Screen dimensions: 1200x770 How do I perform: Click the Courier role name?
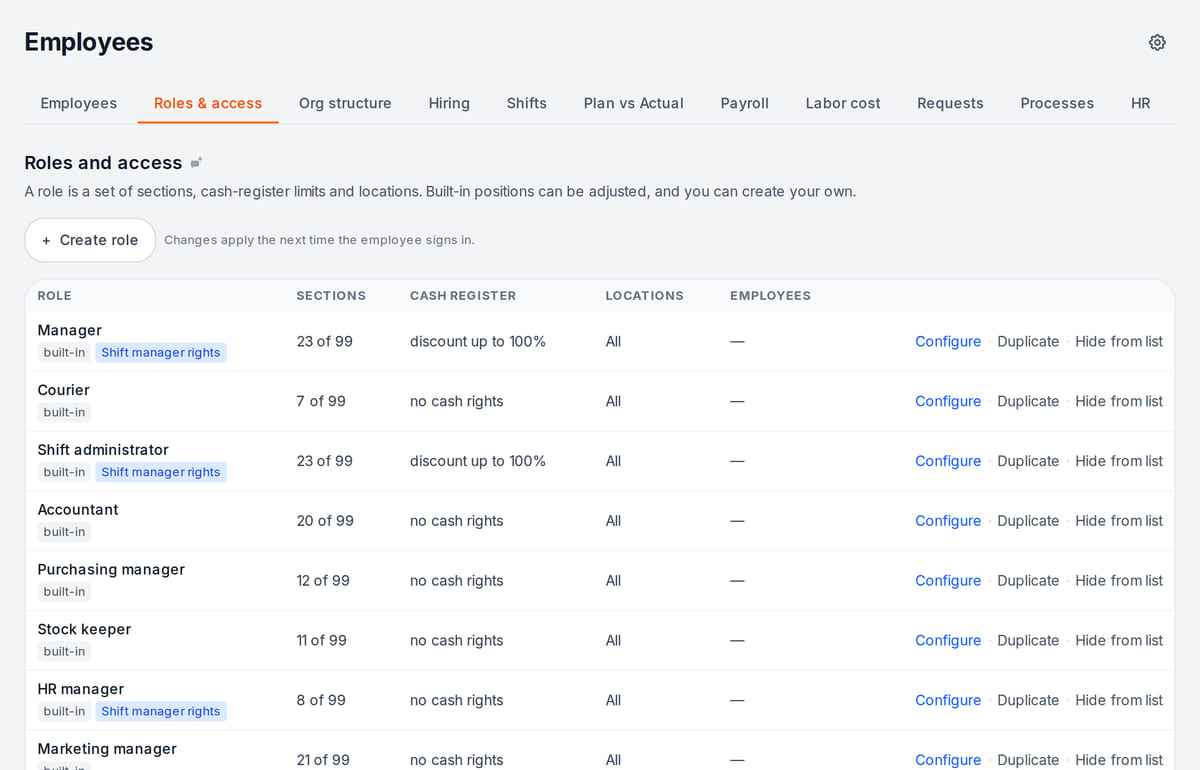pos(63,390)
